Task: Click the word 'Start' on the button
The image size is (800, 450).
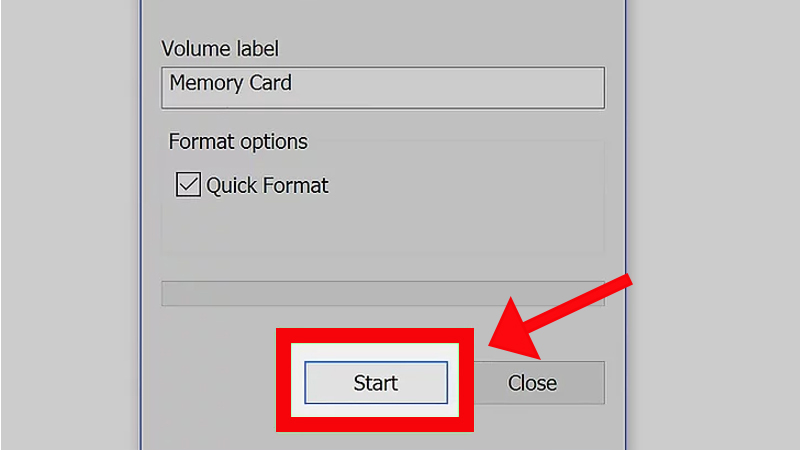Action: [x=375, y=382]
